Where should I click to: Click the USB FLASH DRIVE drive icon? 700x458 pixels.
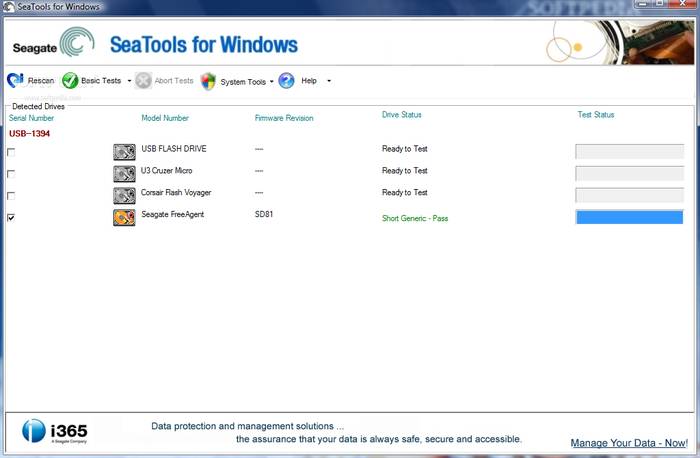pyautogui.click(x=124, y=152)
